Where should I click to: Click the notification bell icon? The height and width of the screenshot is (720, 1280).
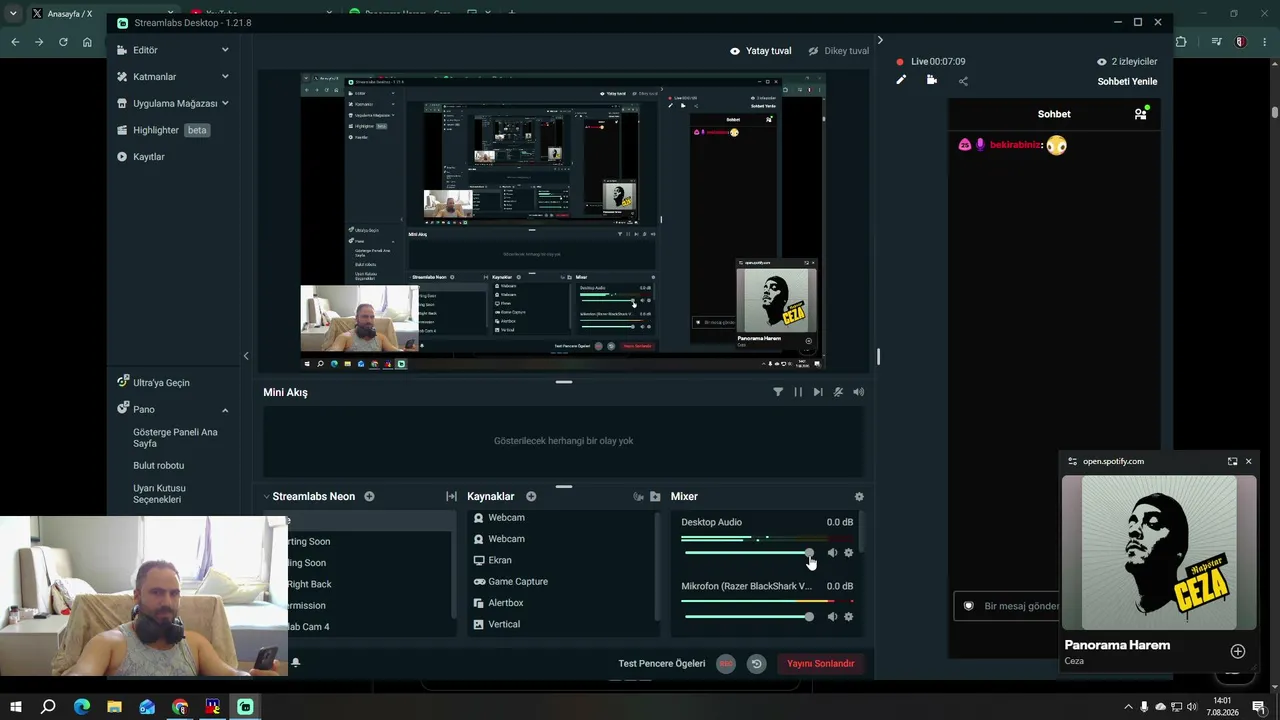296,662
